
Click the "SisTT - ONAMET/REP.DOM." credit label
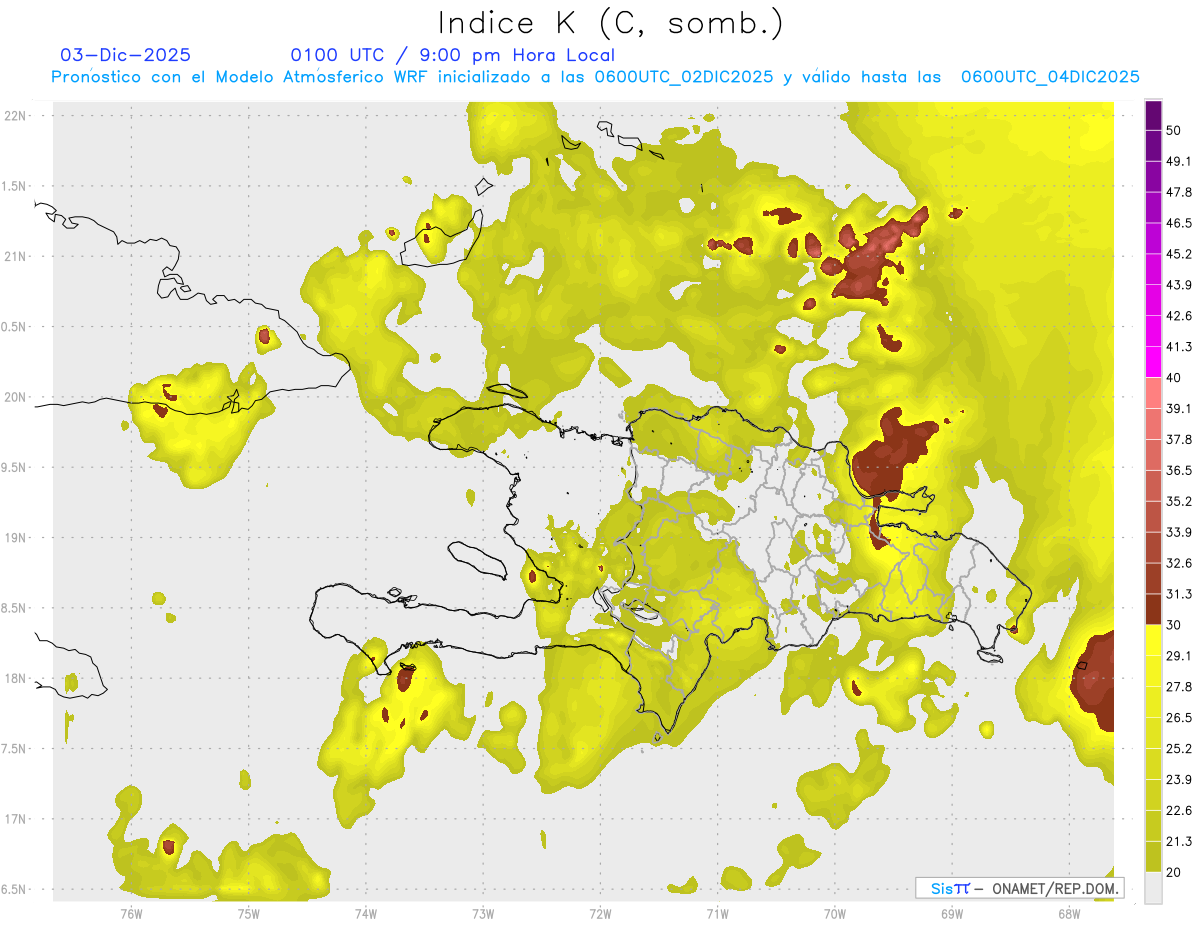tap(1019, 888)
